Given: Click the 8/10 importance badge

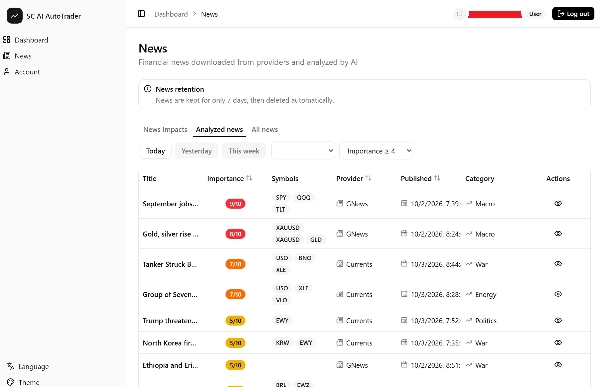Looking at the screenshot, I should [x=235, y=234].
